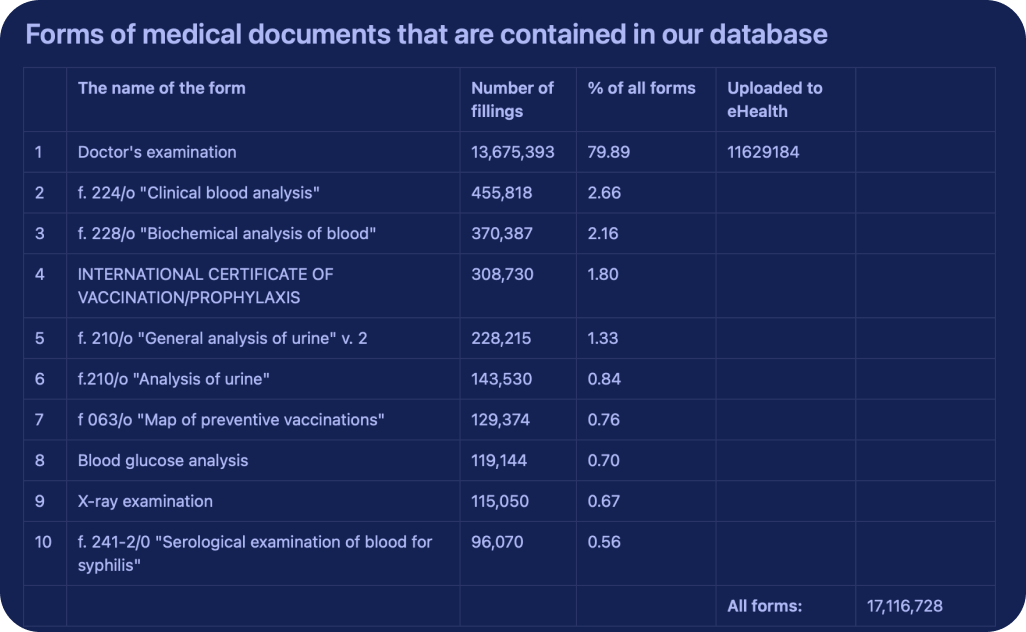
Task: Select the International Certificate of Vaccination row
Action: click(x=205, y=286)
